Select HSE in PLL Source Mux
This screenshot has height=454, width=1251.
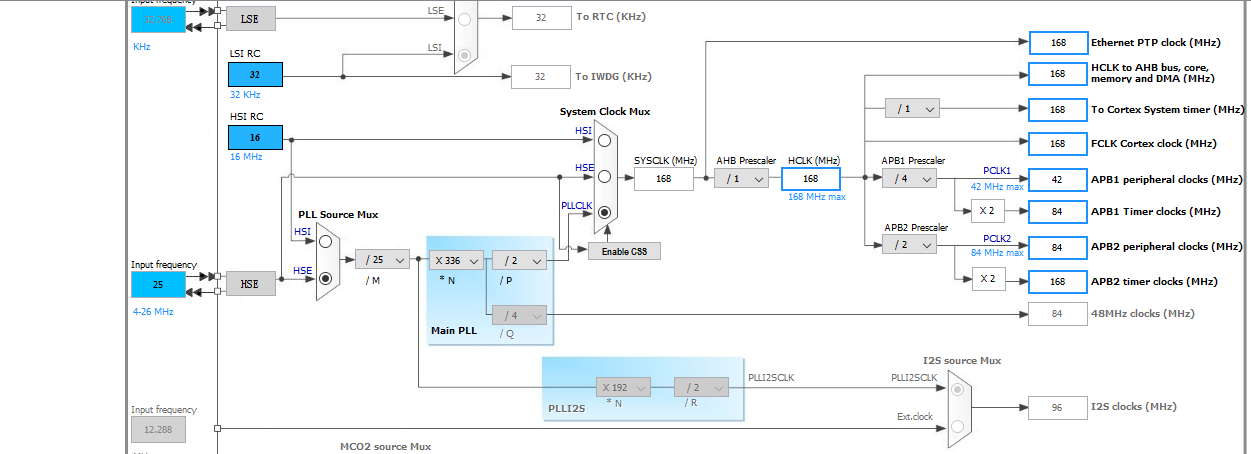pos(324,279)
